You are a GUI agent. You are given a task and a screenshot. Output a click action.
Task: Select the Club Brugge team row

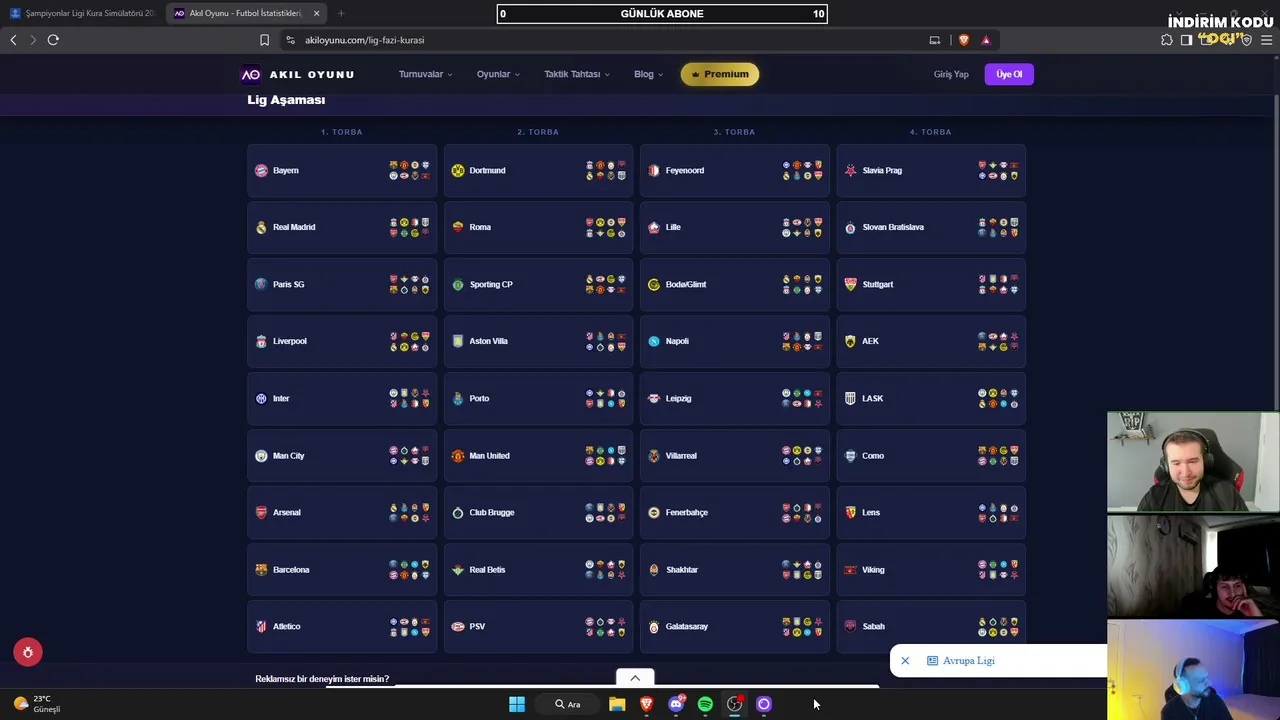pyautogui.click(x=538, y=513)
